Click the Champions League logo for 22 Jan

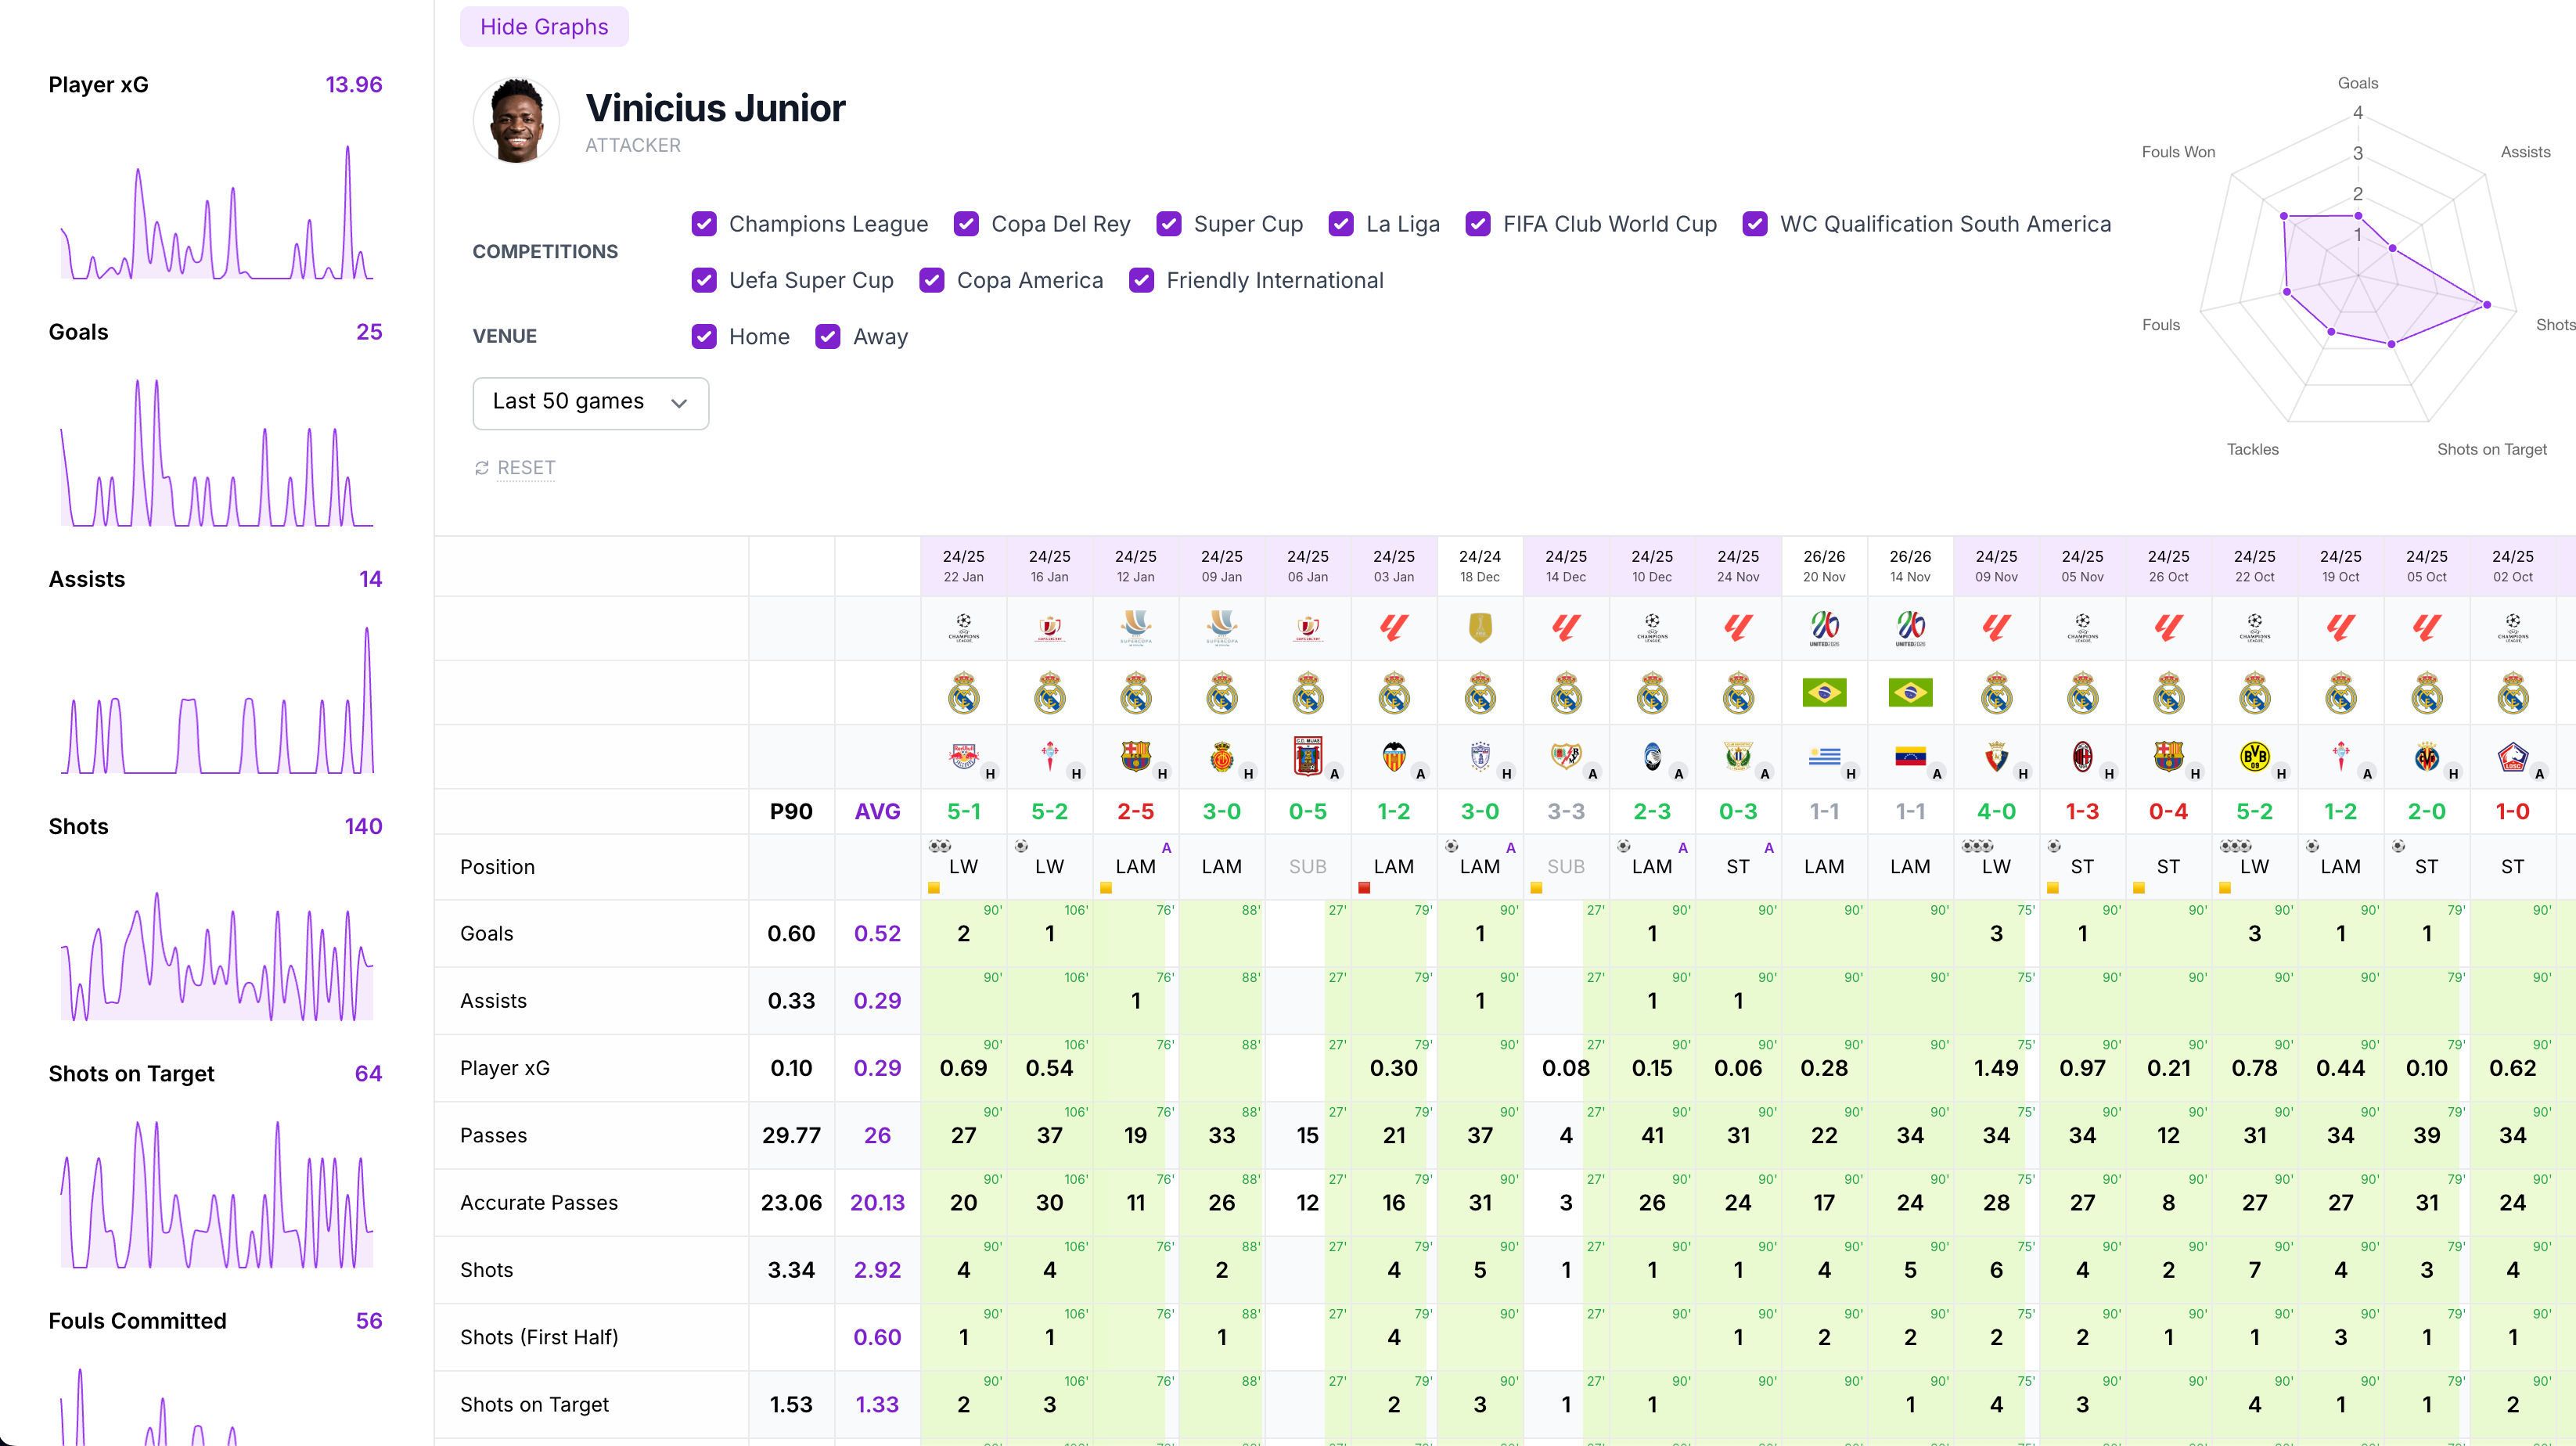pos(964,628)
